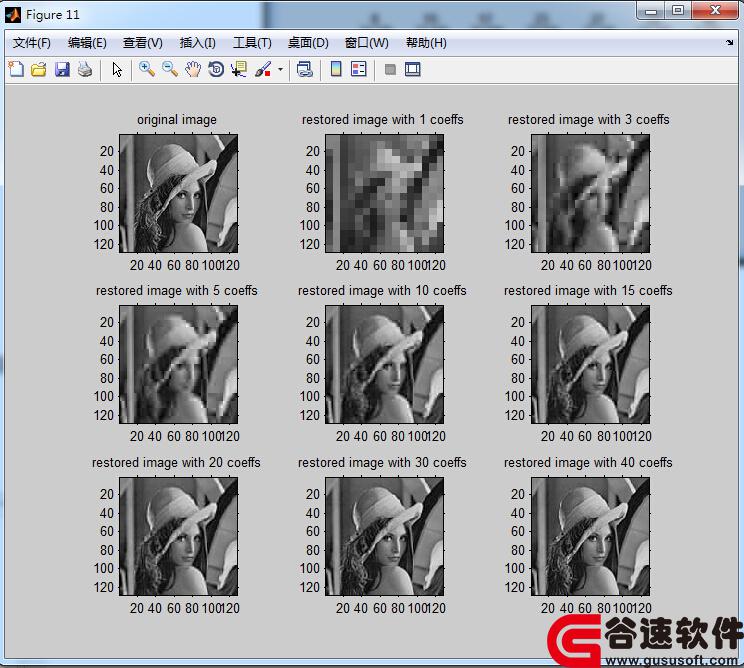Enable the Rotate 3D tool

tap(216, 69)
